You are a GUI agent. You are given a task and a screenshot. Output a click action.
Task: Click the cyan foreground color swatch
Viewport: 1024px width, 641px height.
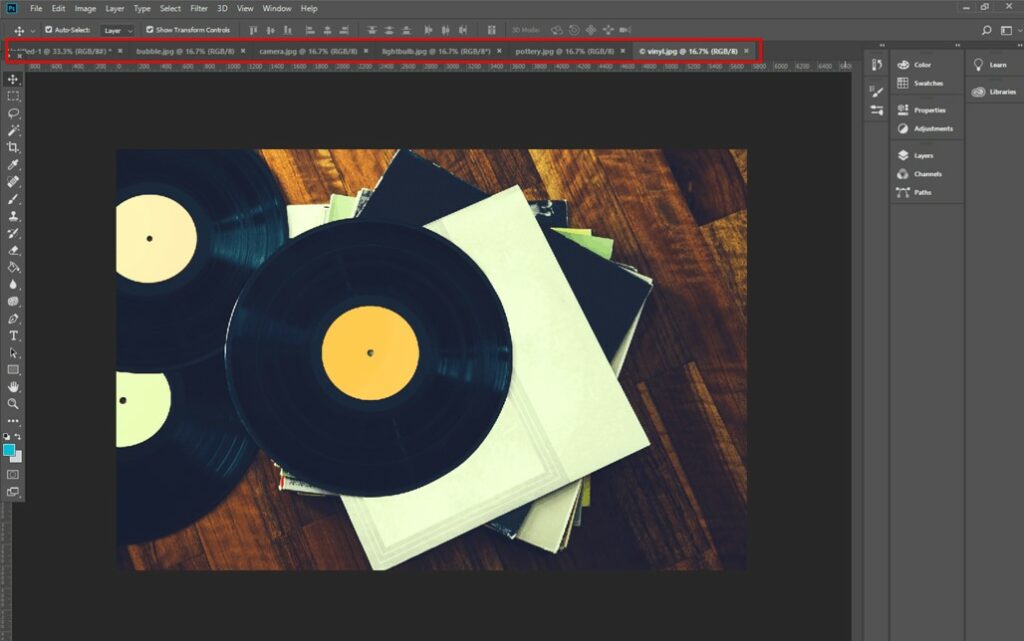[10, 450]
